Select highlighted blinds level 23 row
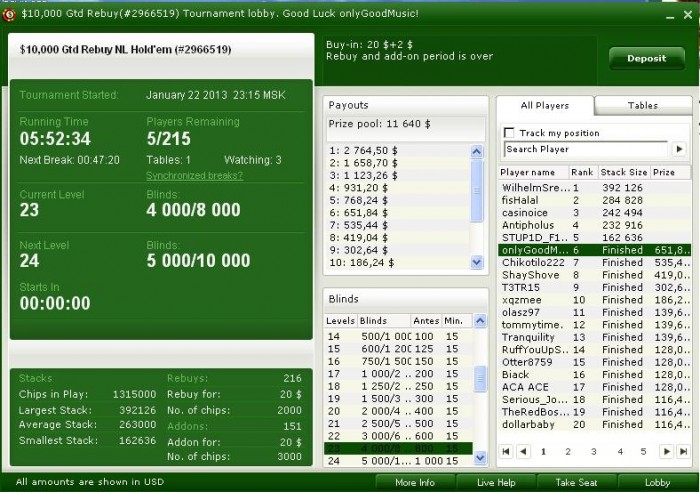The image size is (700, 492). (398, 448)
